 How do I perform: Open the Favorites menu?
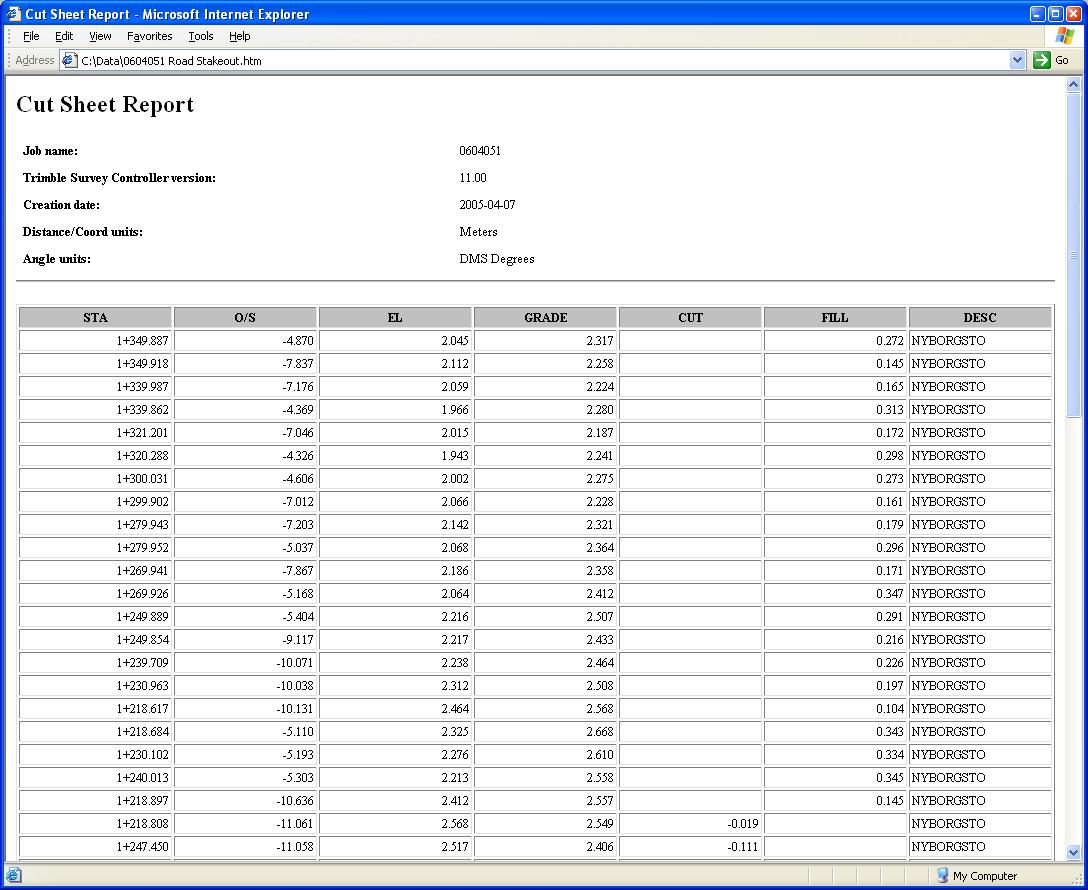[149, 36]
